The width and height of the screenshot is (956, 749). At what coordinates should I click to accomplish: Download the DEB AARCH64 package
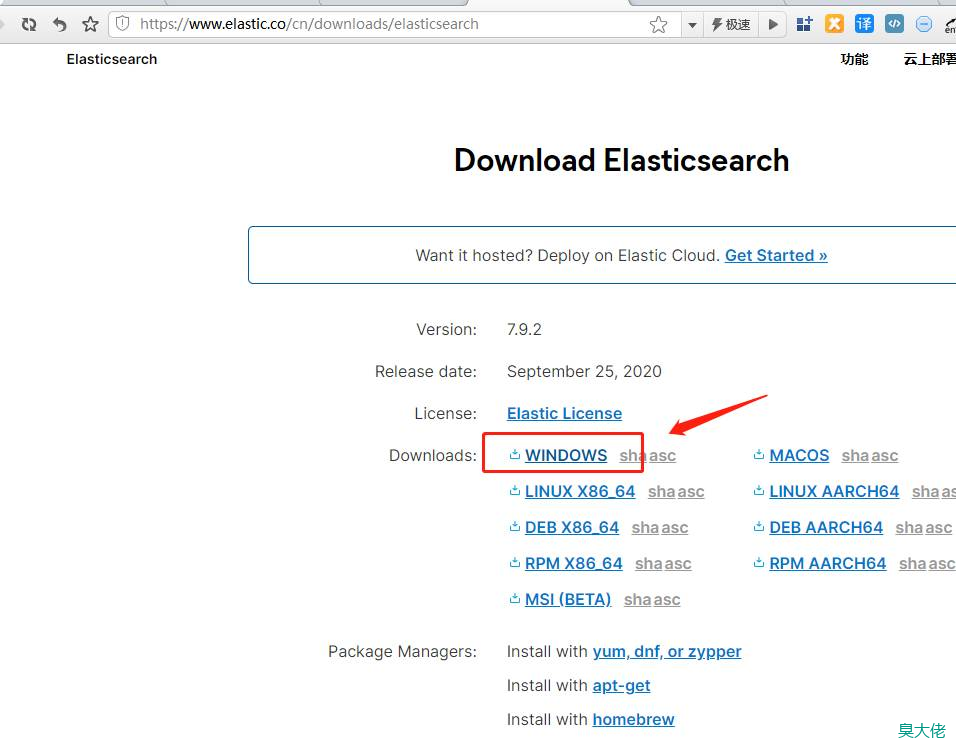[x=826, y=528]
